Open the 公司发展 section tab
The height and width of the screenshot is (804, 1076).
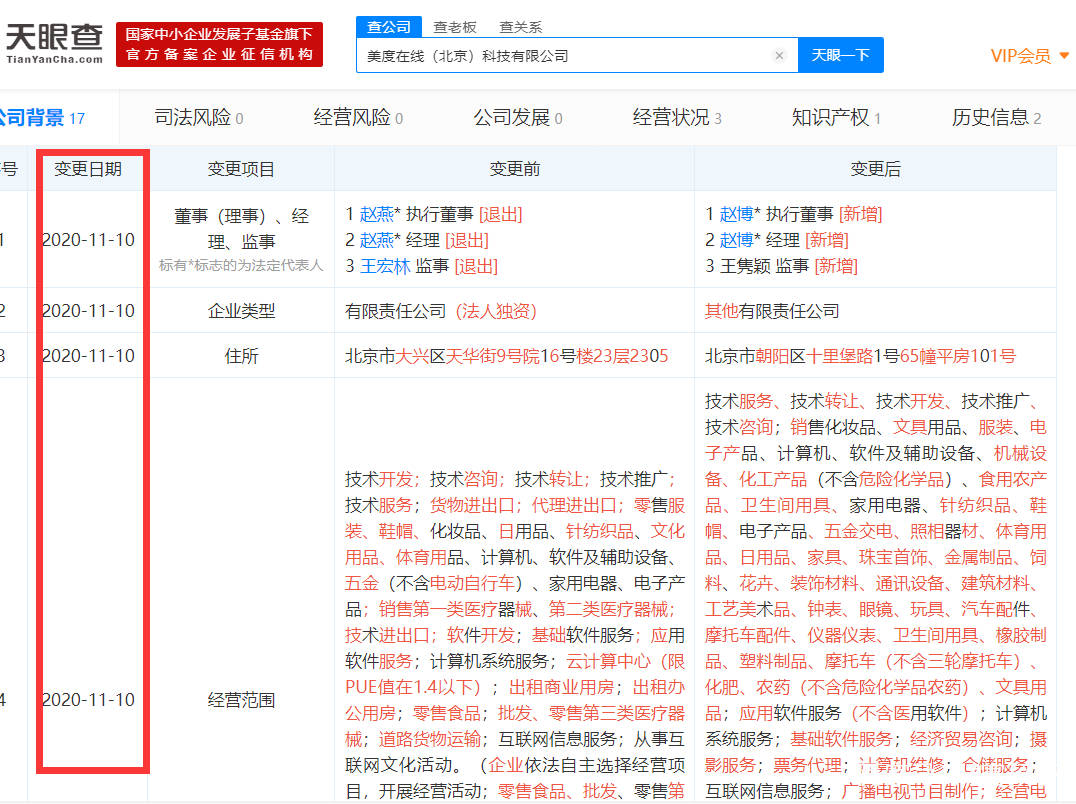[517, 118]
